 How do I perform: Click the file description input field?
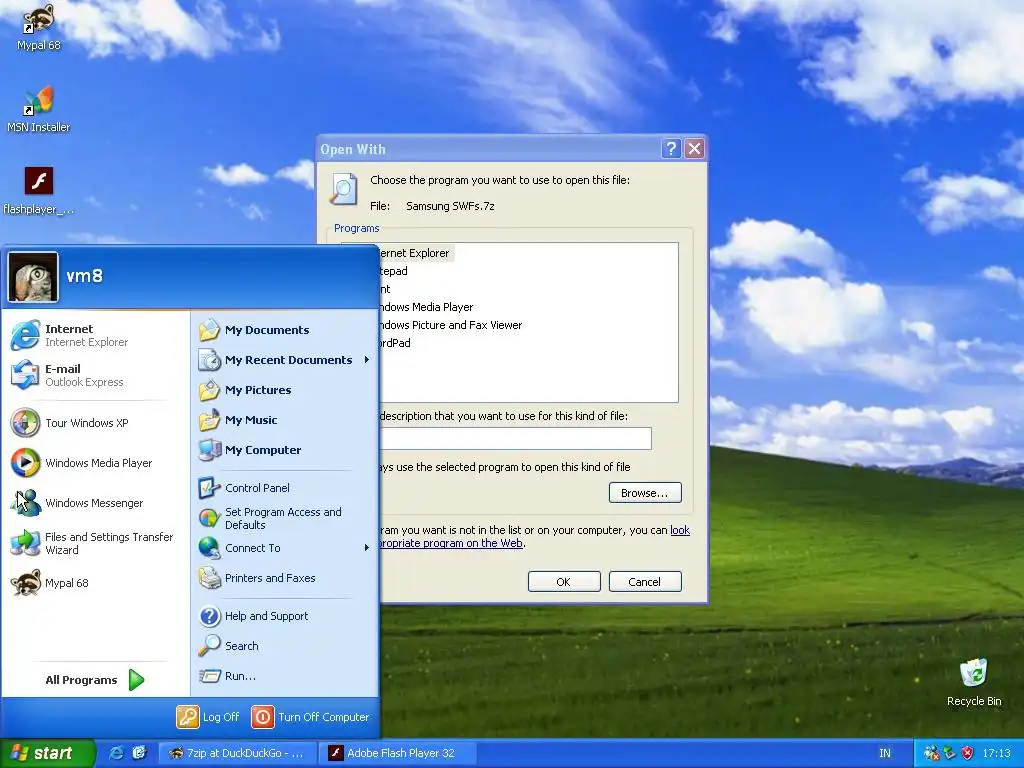click(515, 438)
